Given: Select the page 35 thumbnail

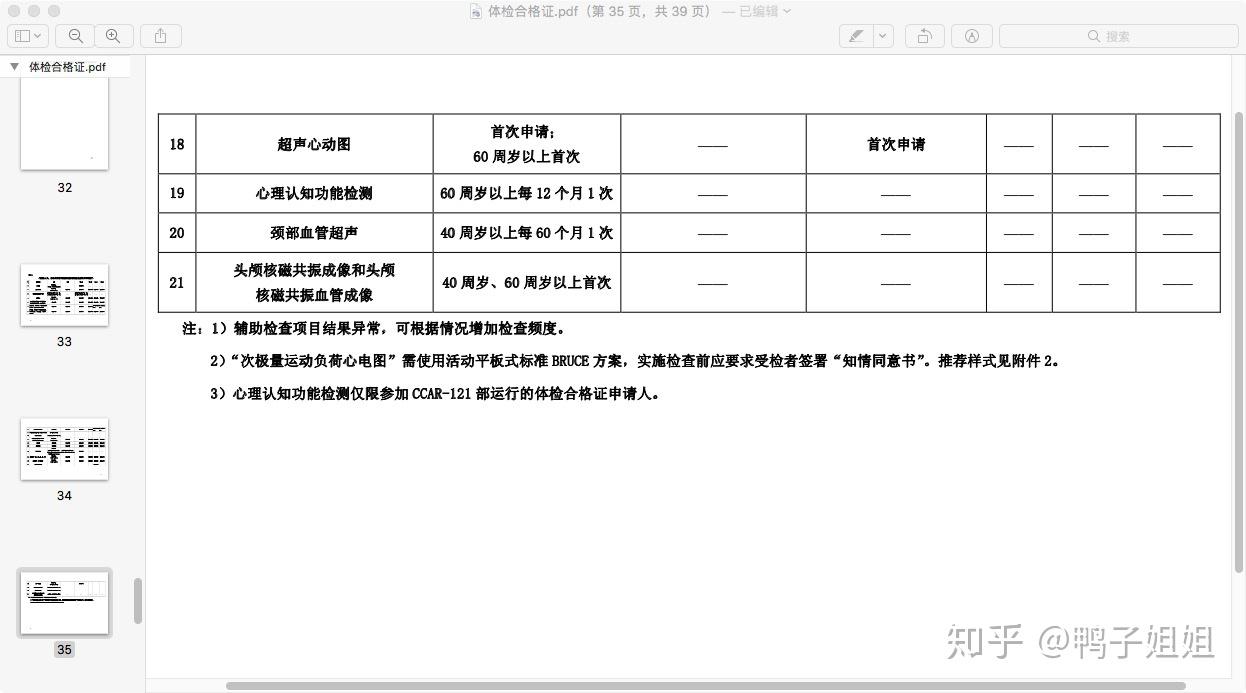Looking at the screenshot, I should click(x=64, y=603).
